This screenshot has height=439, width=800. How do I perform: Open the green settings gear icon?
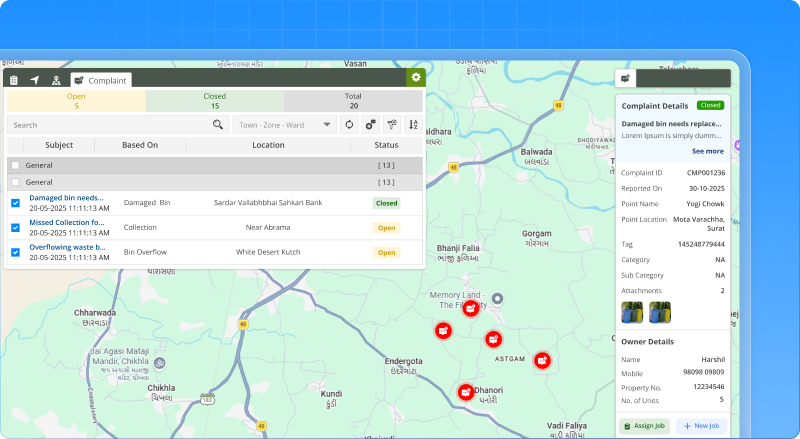pyautogui.click(x=415, y=77)
